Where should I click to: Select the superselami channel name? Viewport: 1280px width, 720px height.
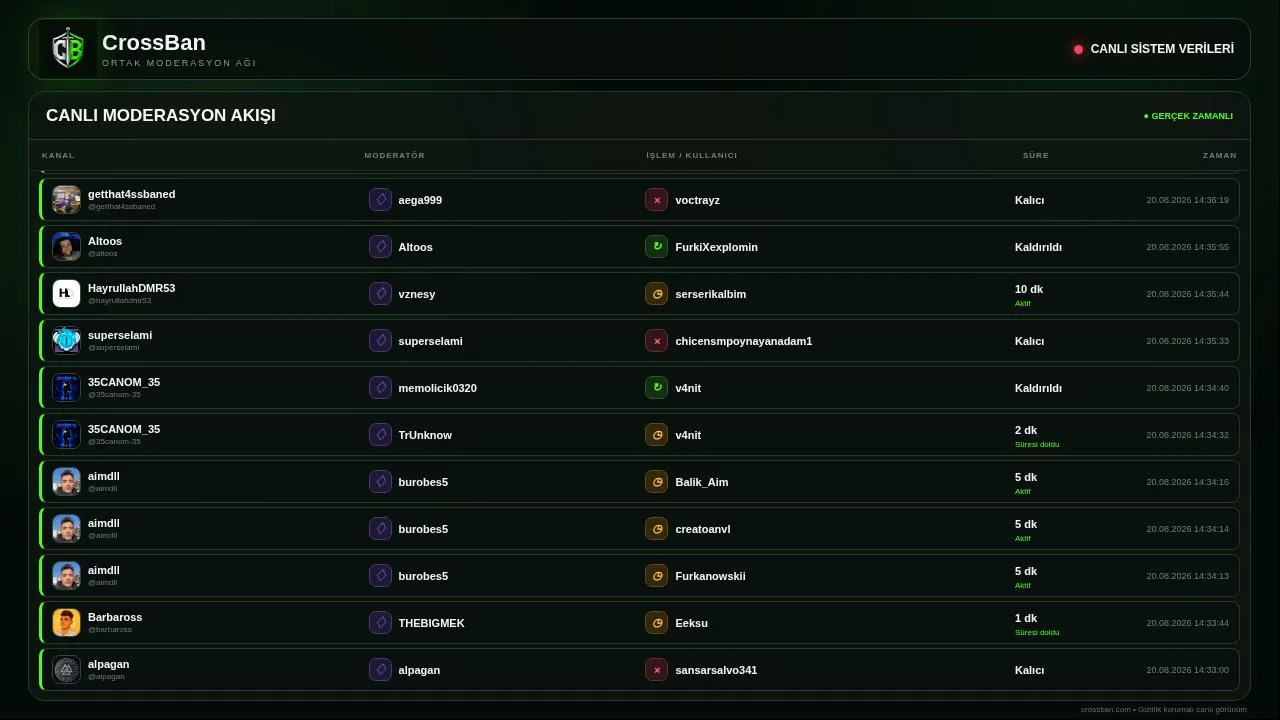click(x=120, y=335)
